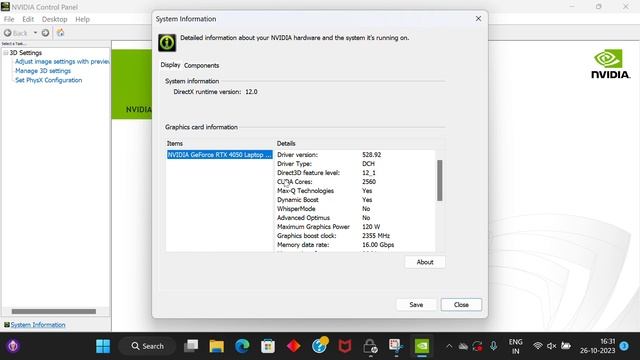
Task: Select NVIDIA GeForce RTX 4050 Laptop item
Action: [220, 155]
